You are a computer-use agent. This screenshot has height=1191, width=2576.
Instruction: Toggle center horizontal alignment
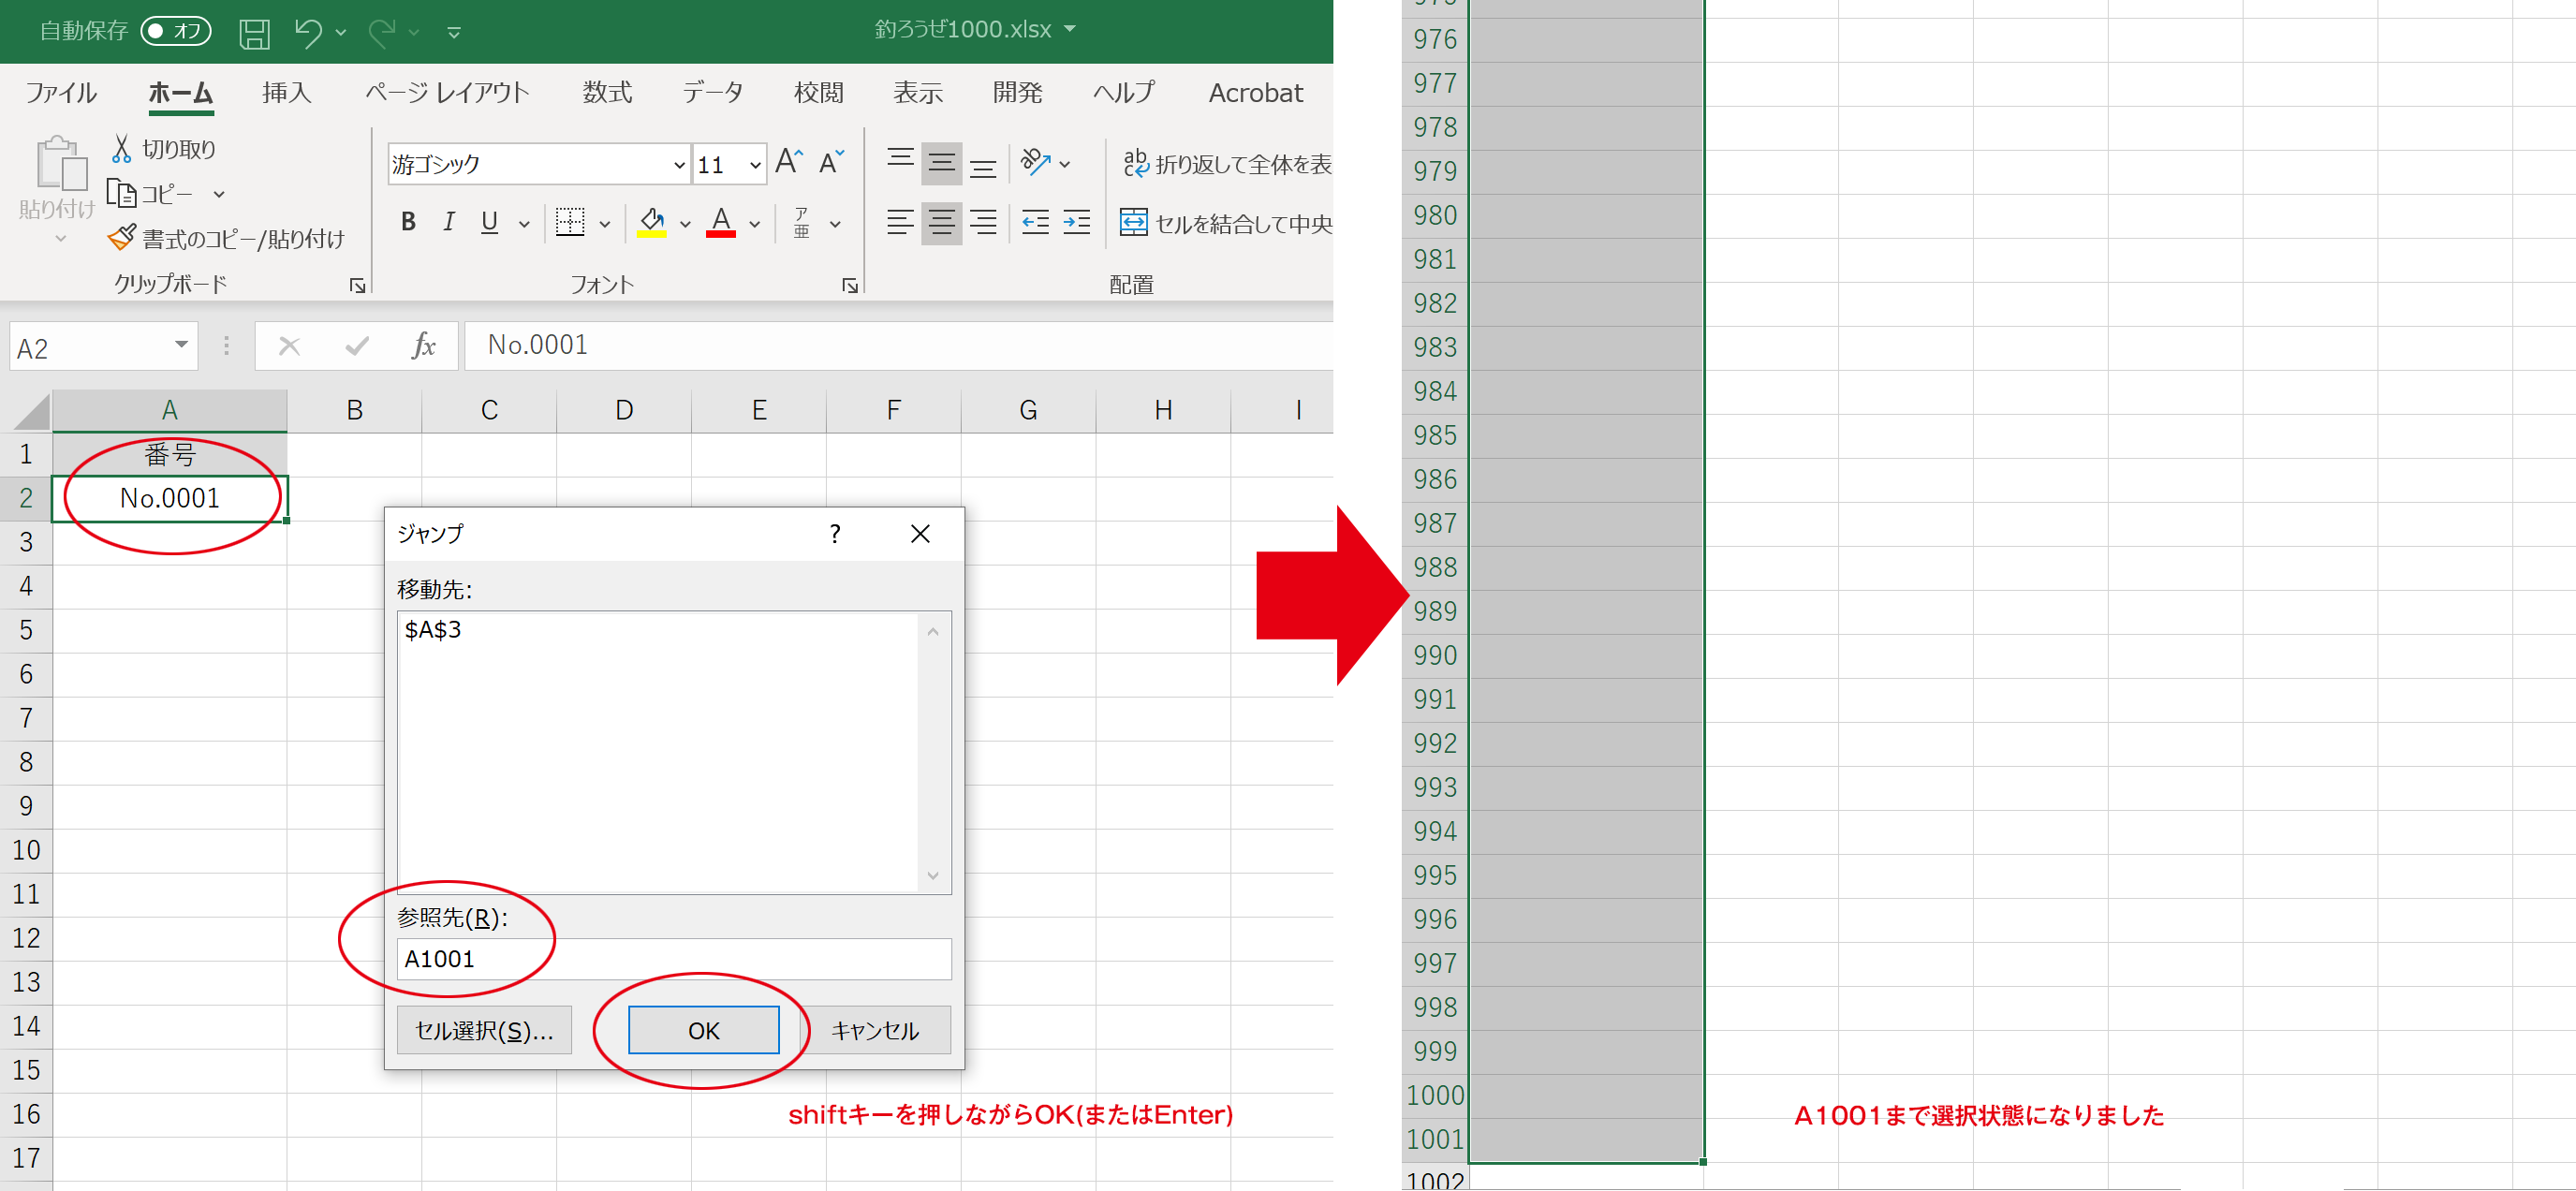pyautogui.click(x=941, y=222)
